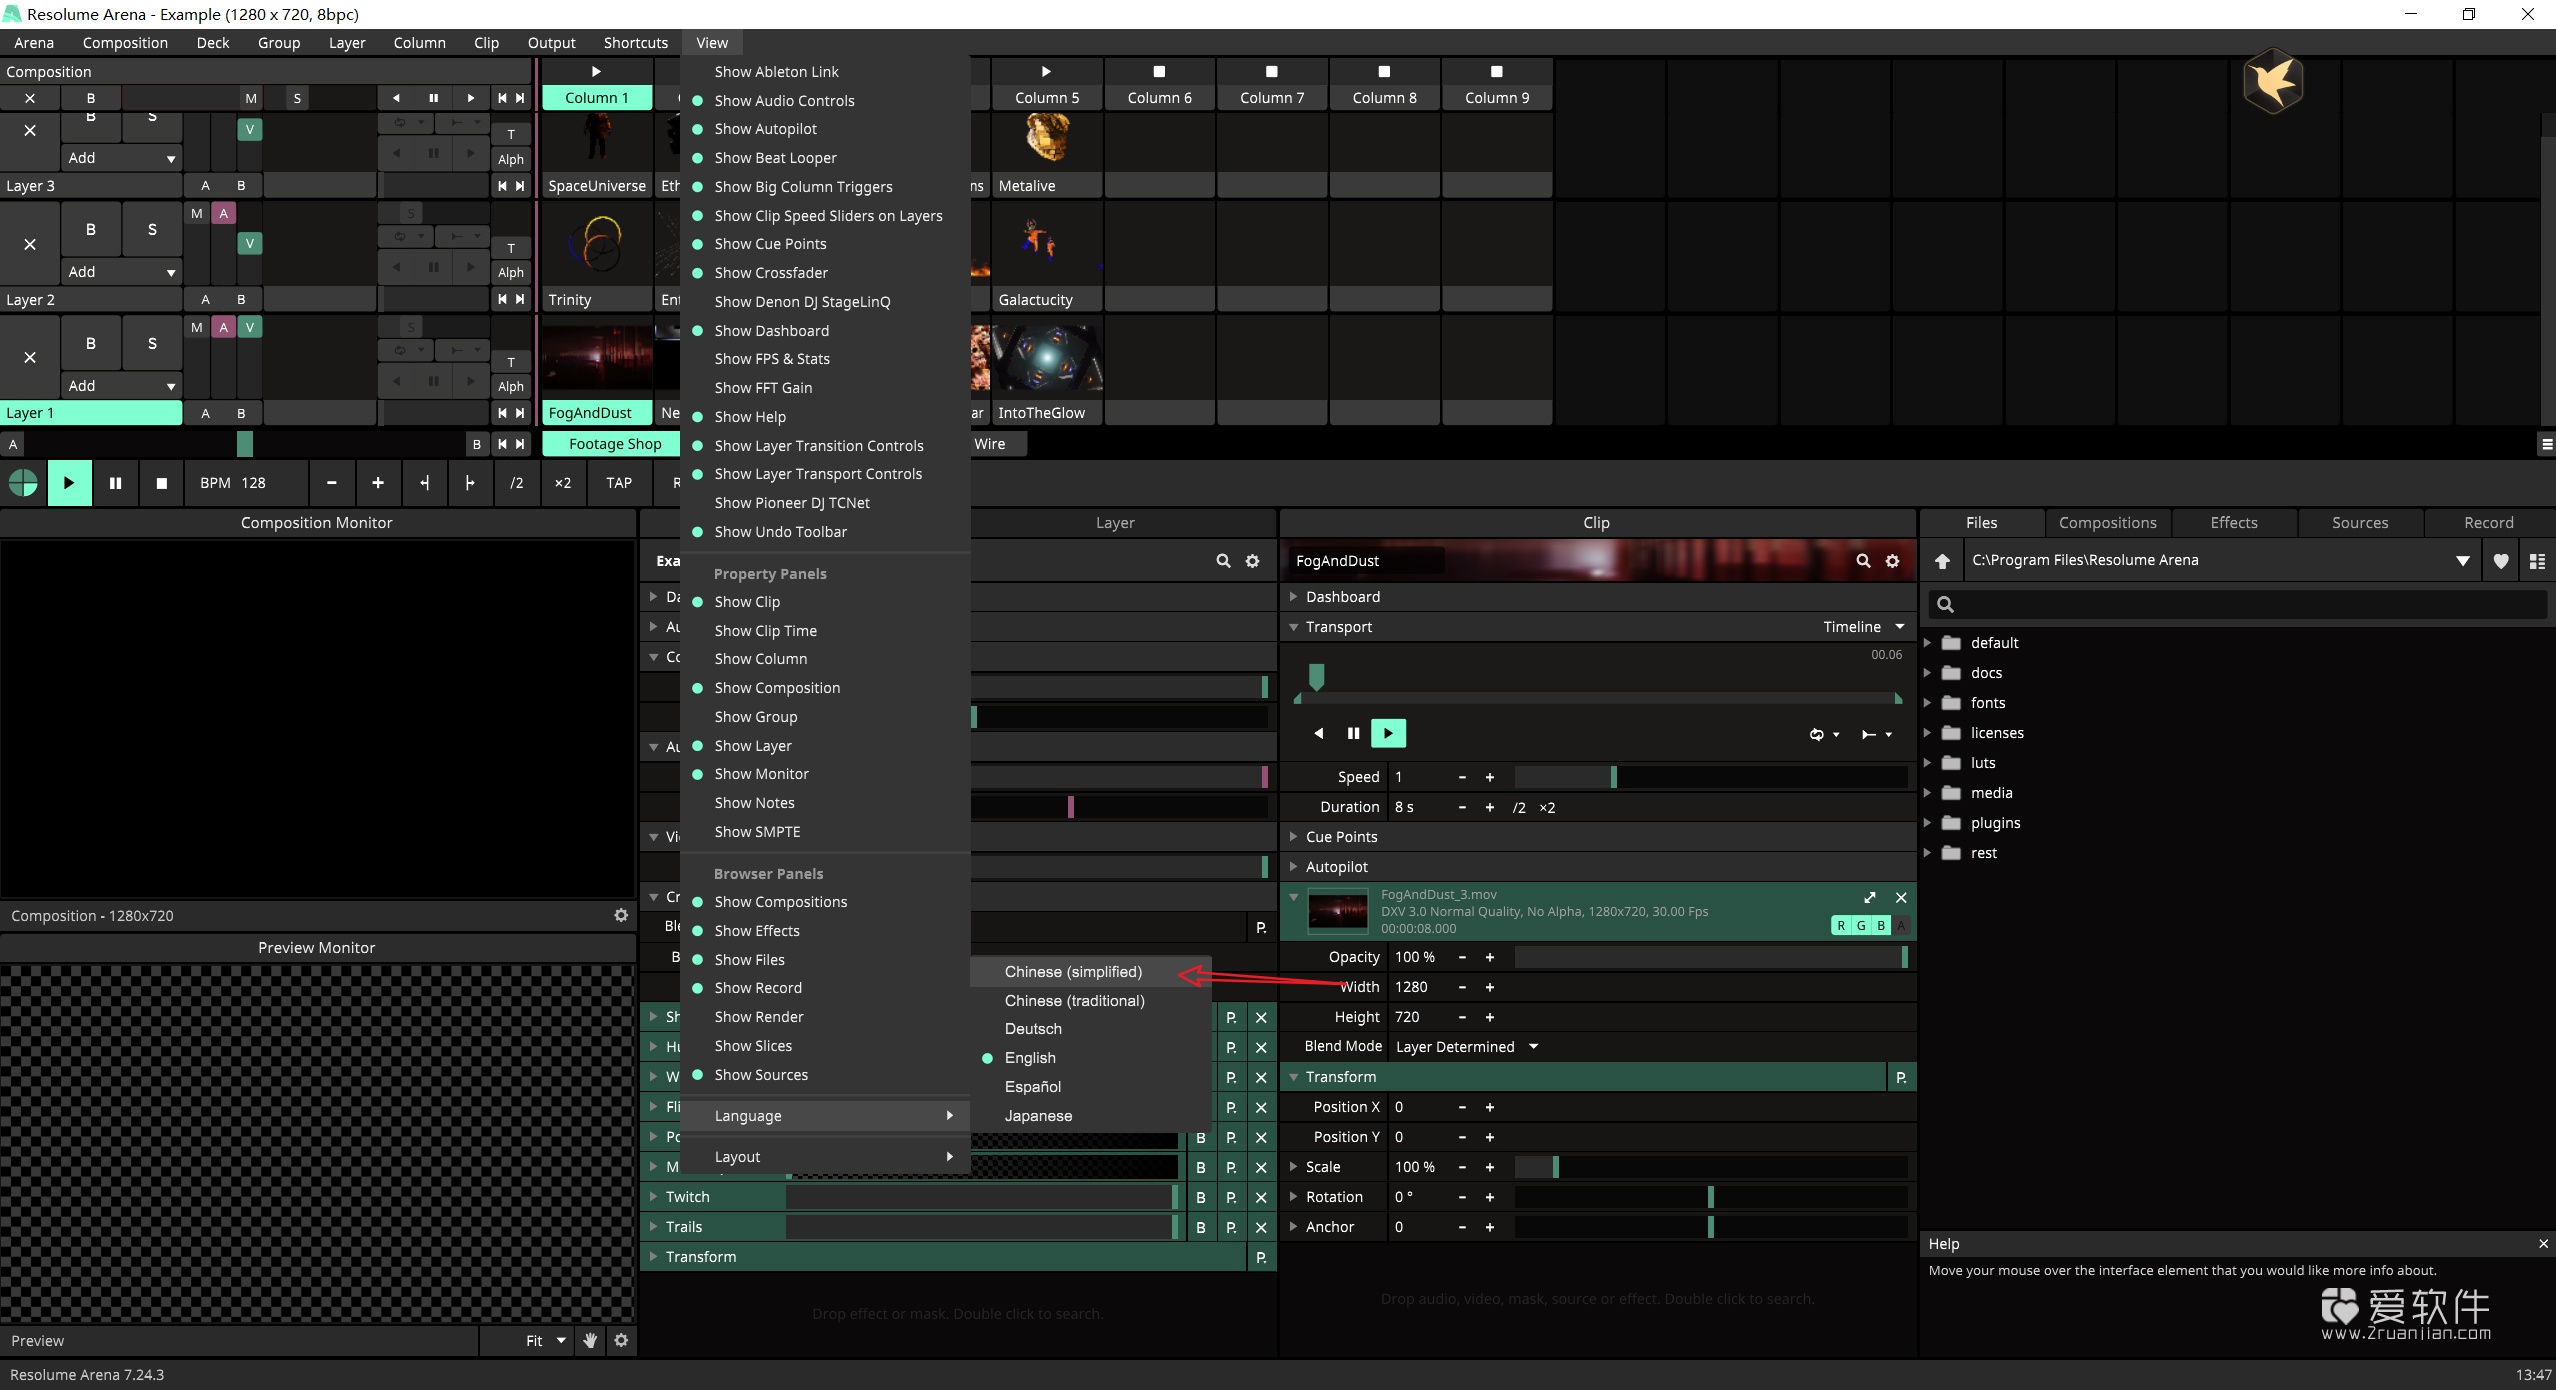Click the up-arrow folder navigation icon in Files
The image size is (2556, 1390).
(1943, 560)
